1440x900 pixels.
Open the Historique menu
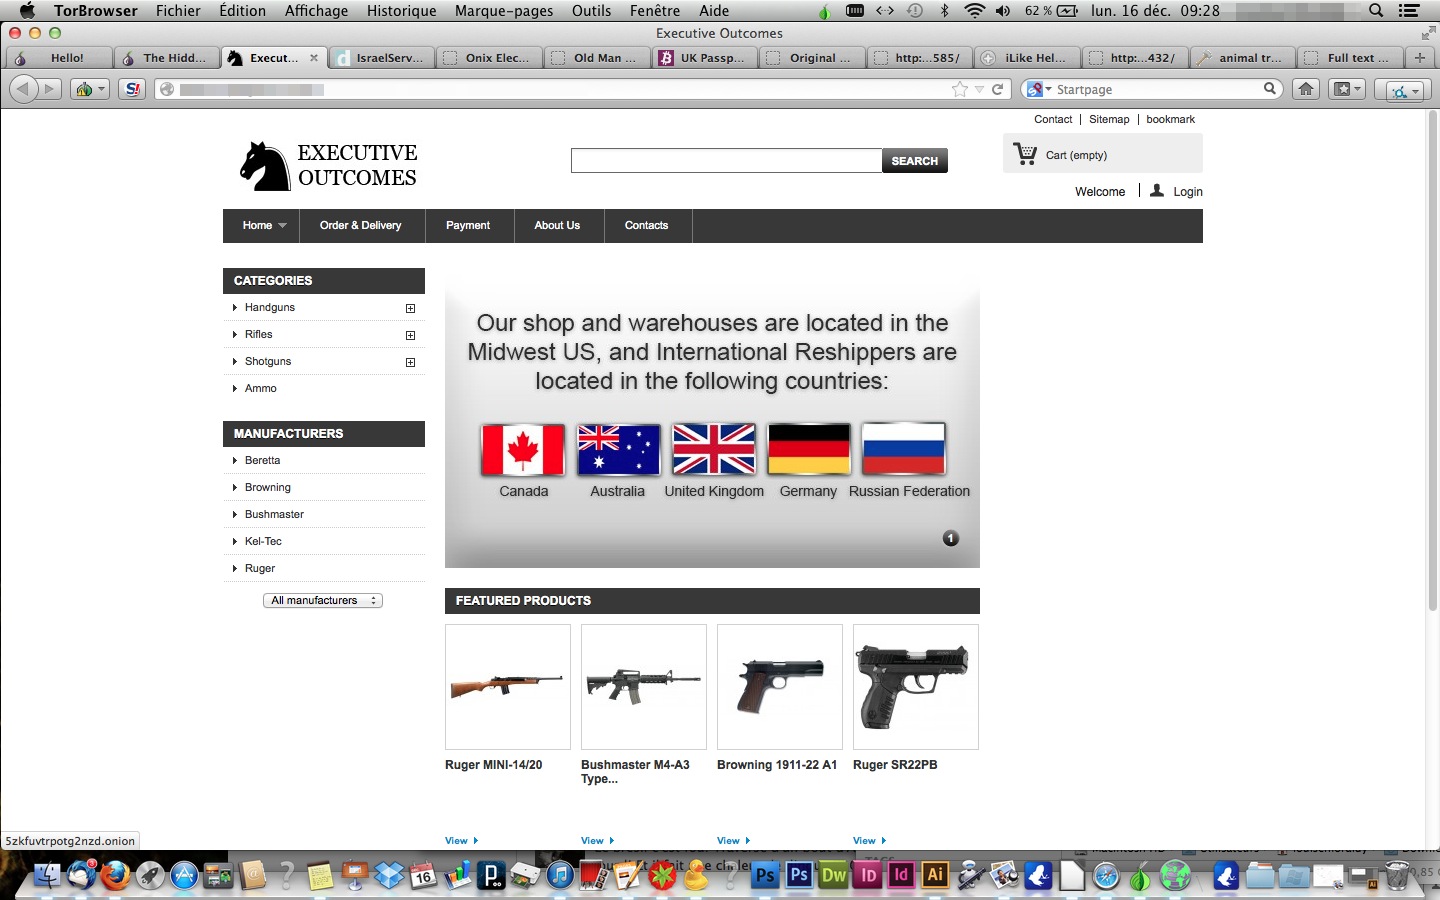(x=401, y=10)
